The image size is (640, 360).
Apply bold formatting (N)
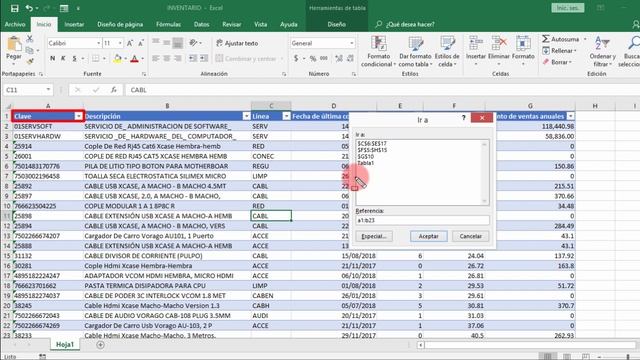tap(53, 59)
